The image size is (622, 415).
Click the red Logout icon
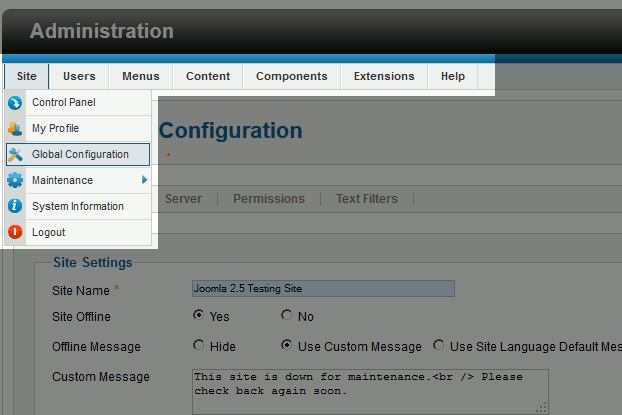[15, 233]
